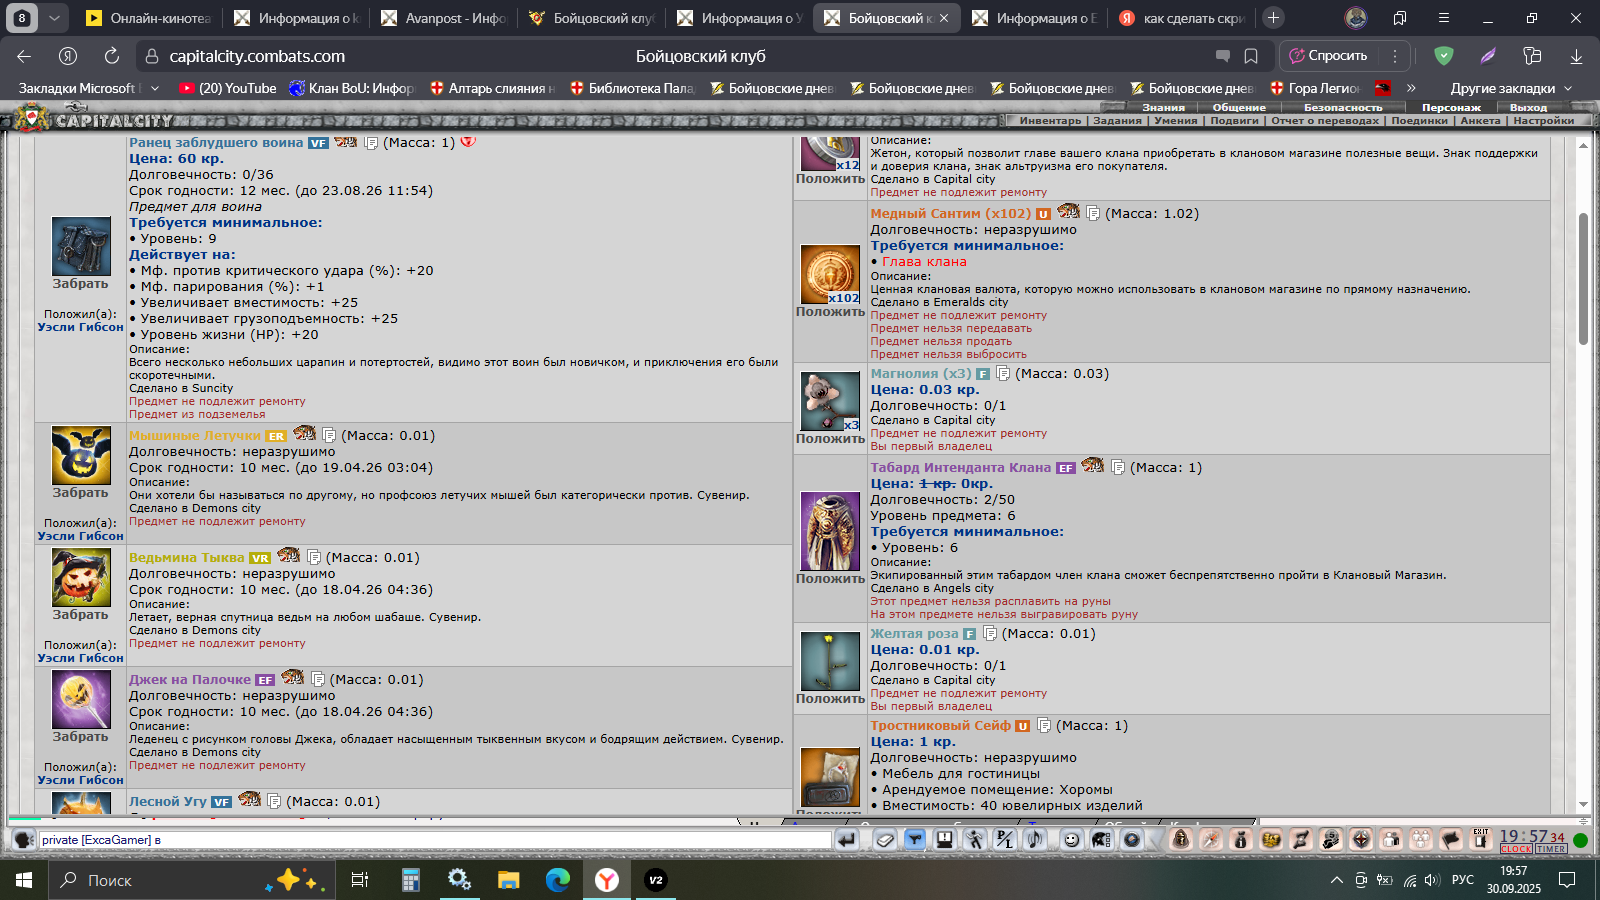Image resolution: width=1600 pixels, height=900 pixels.
Task: Expand the Другие закладки bookmarks folder
Action: point(1510,88)
